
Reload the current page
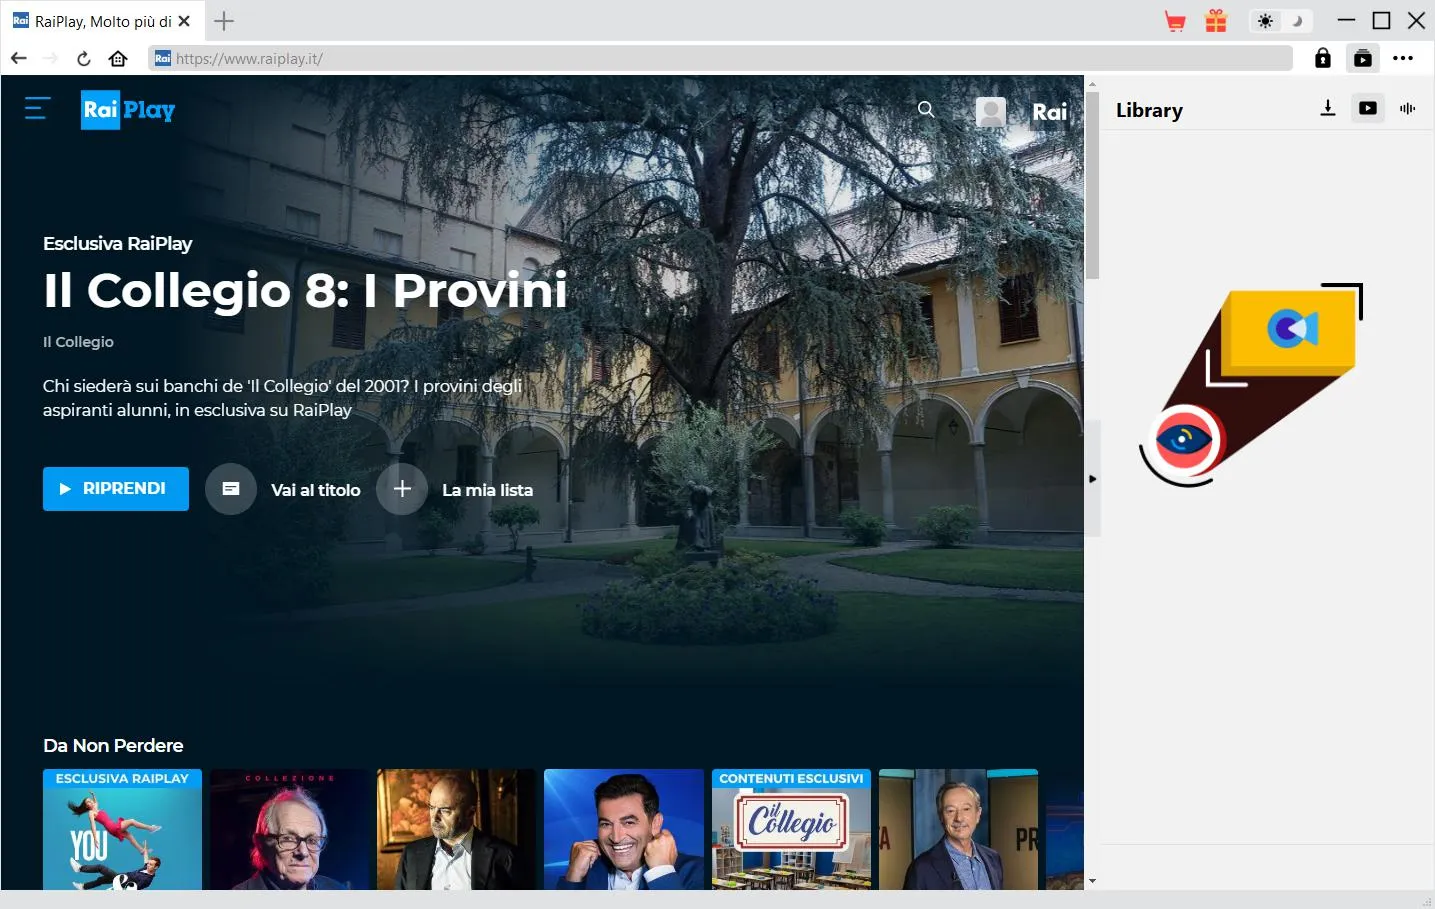point(84,58)
